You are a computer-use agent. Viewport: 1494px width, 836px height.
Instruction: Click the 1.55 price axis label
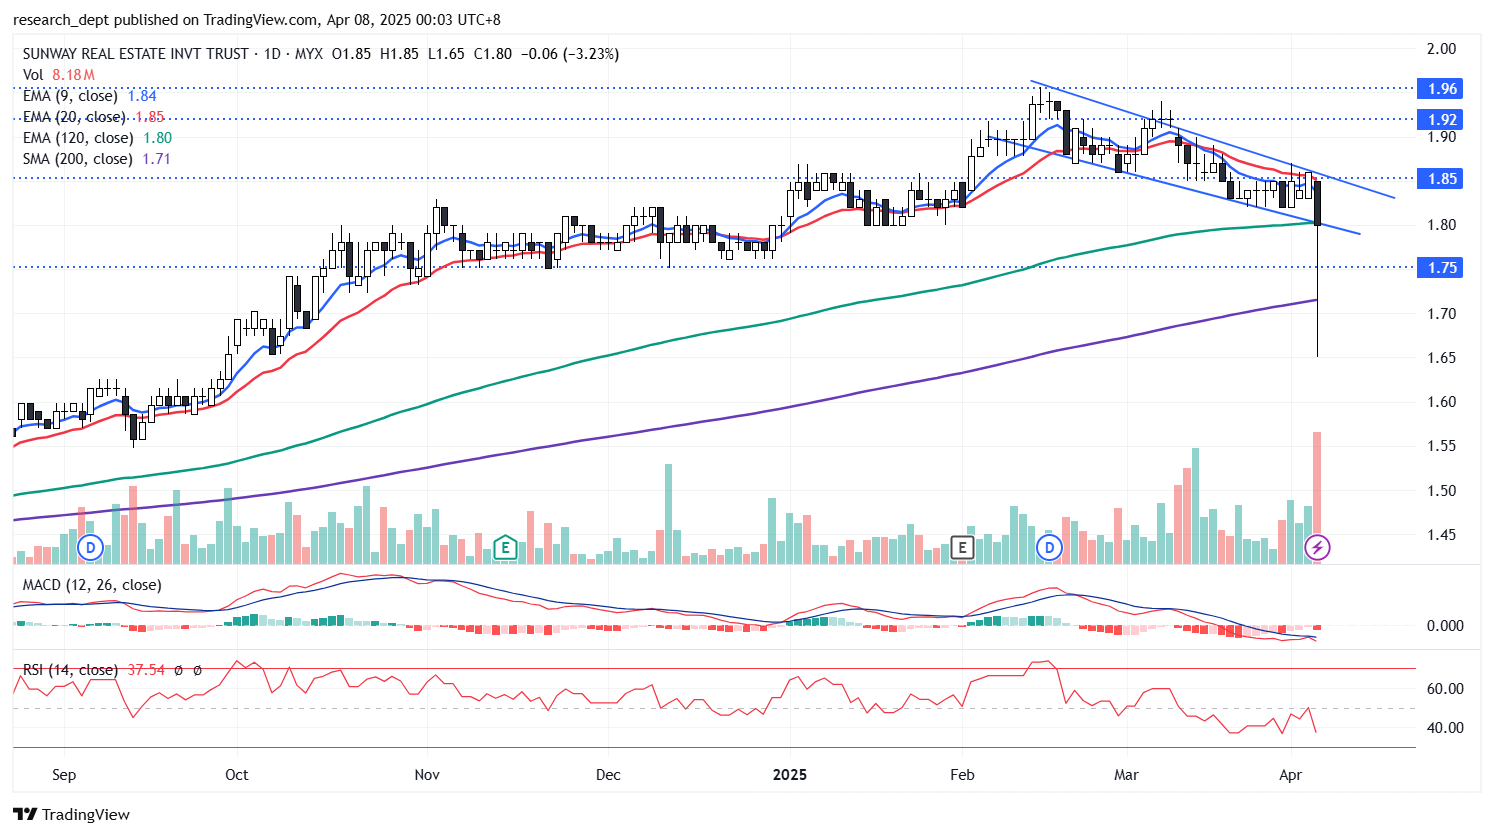(1441, 446)
